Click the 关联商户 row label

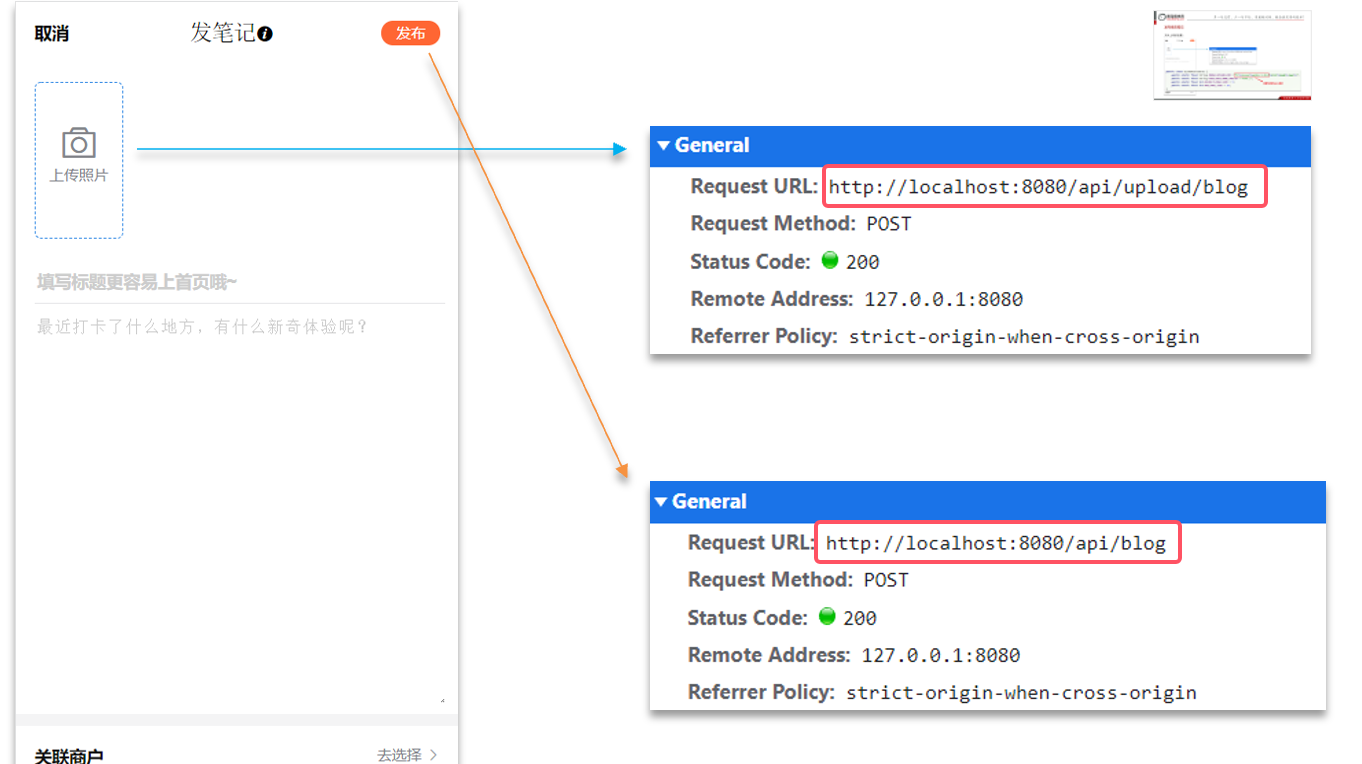coord(69,756)
